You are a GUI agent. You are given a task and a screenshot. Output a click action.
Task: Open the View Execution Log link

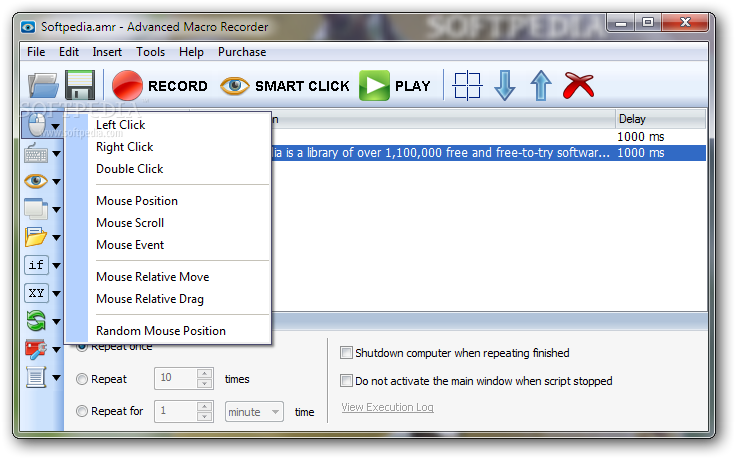(x=387, y=407)
